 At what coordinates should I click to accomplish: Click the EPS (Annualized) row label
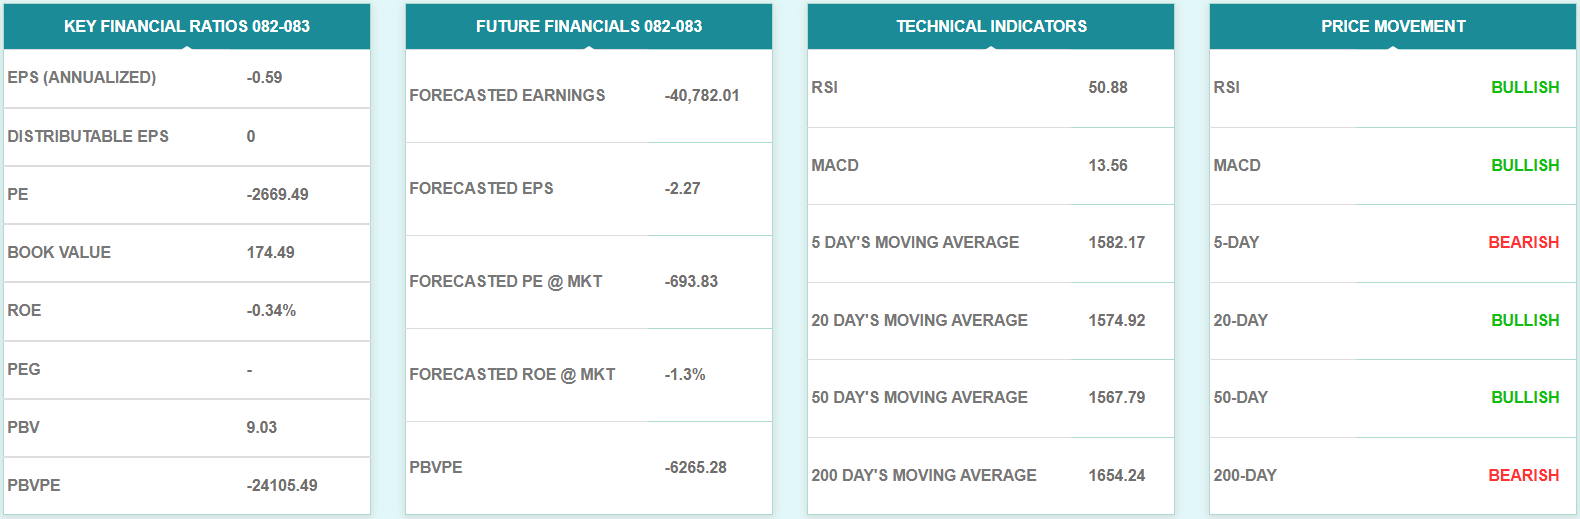click(82, 78)
